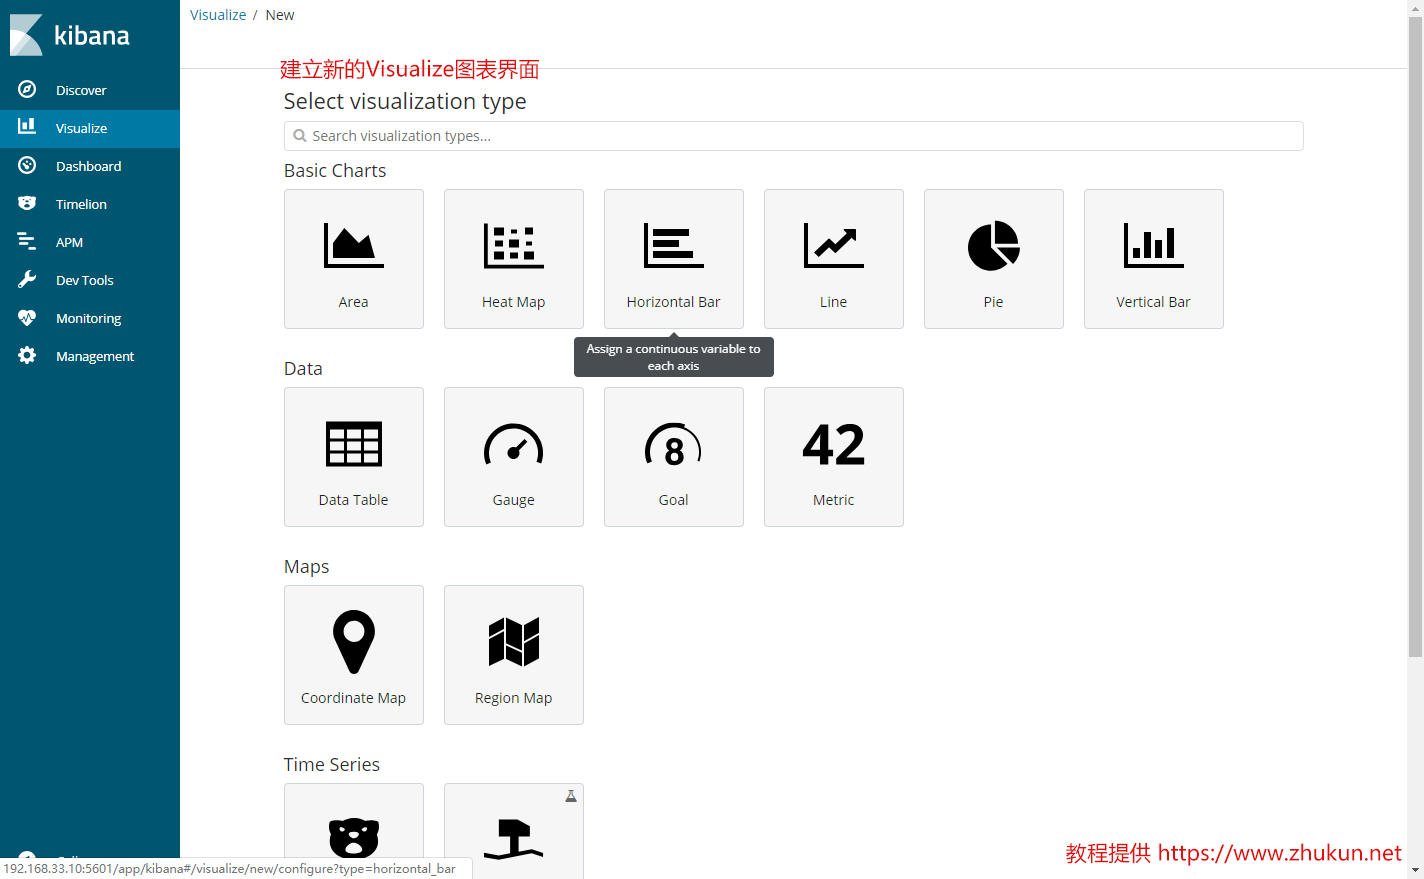Click Timelion bear face sidebar icon

point(27,203)
